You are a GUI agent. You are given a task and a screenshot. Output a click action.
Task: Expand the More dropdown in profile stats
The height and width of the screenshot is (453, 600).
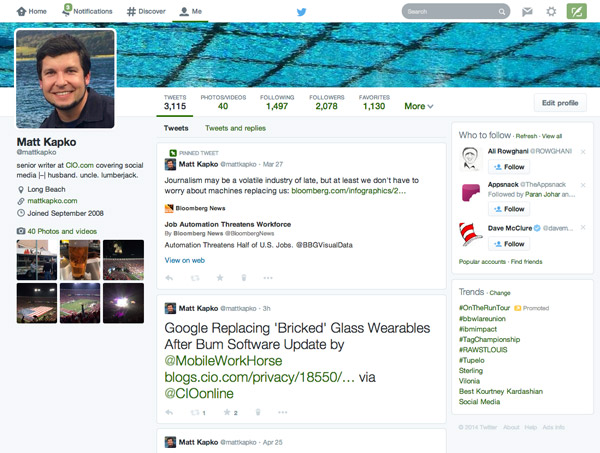coord(419,106)
